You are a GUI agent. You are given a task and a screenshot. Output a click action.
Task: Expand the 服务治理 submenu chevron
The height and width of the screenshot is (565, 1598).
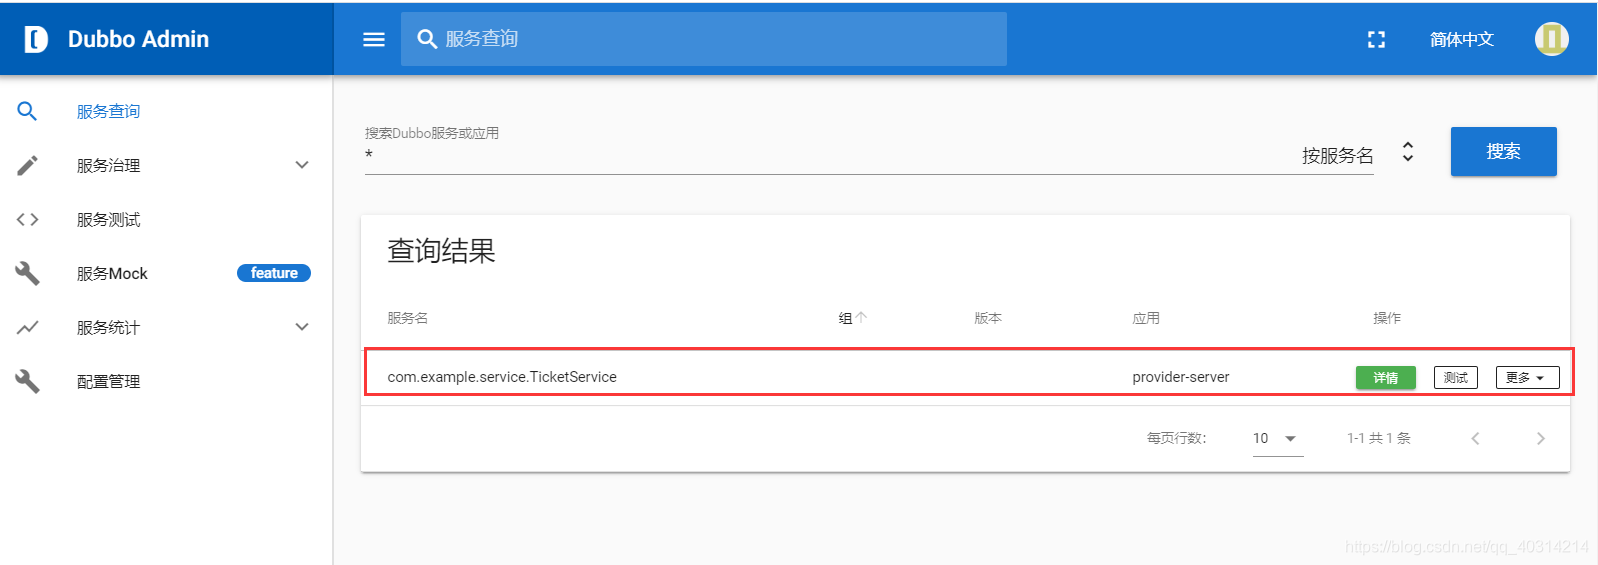pos(302,165)
